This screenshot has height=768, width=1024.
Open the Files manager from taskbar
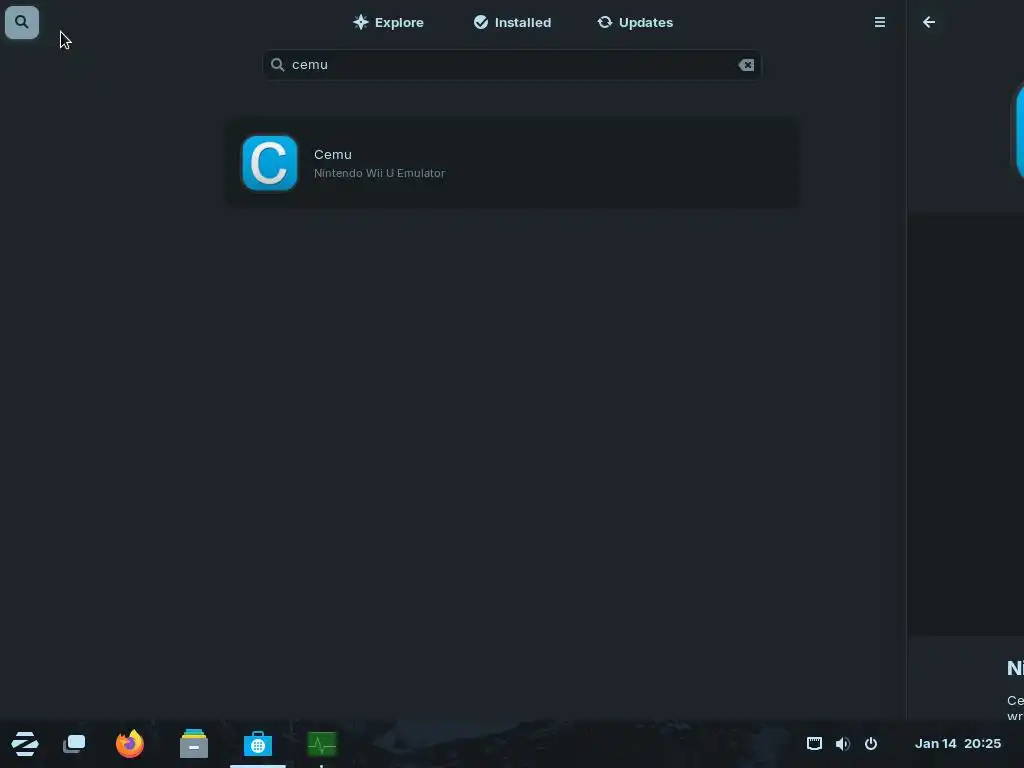194,744
